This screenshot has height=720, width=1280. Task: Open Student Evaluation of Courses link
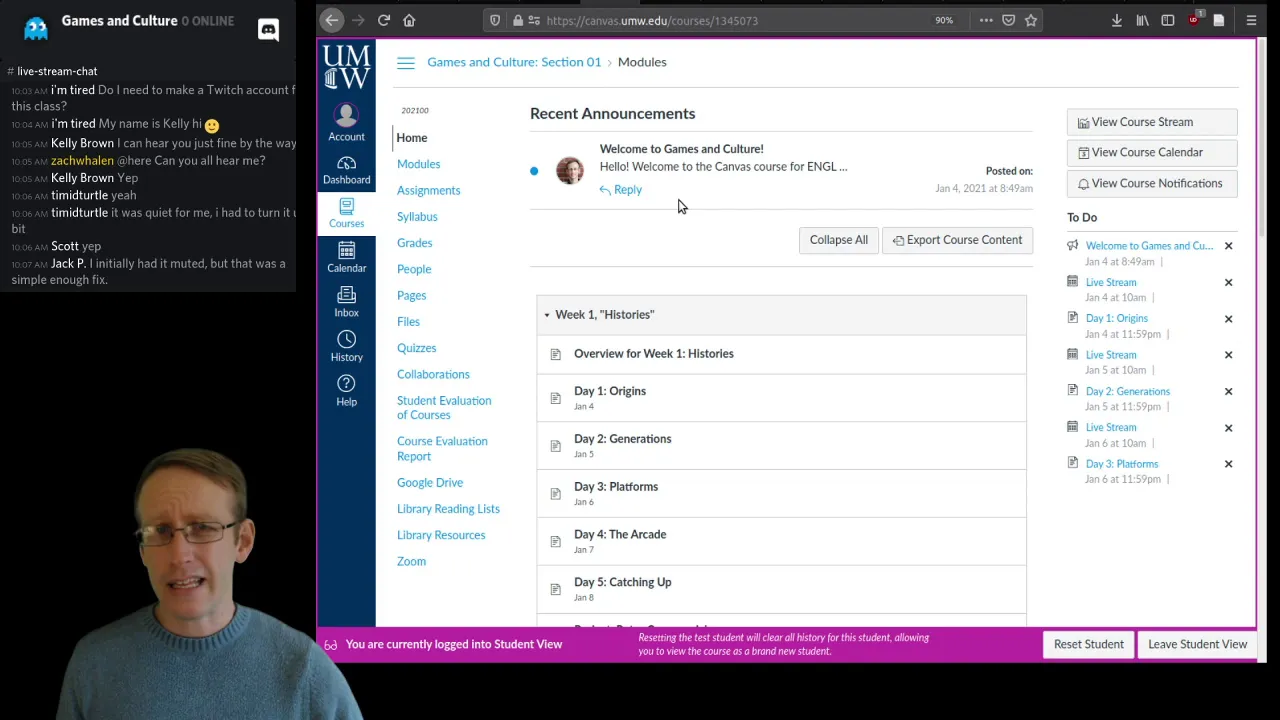pos(444,408)
